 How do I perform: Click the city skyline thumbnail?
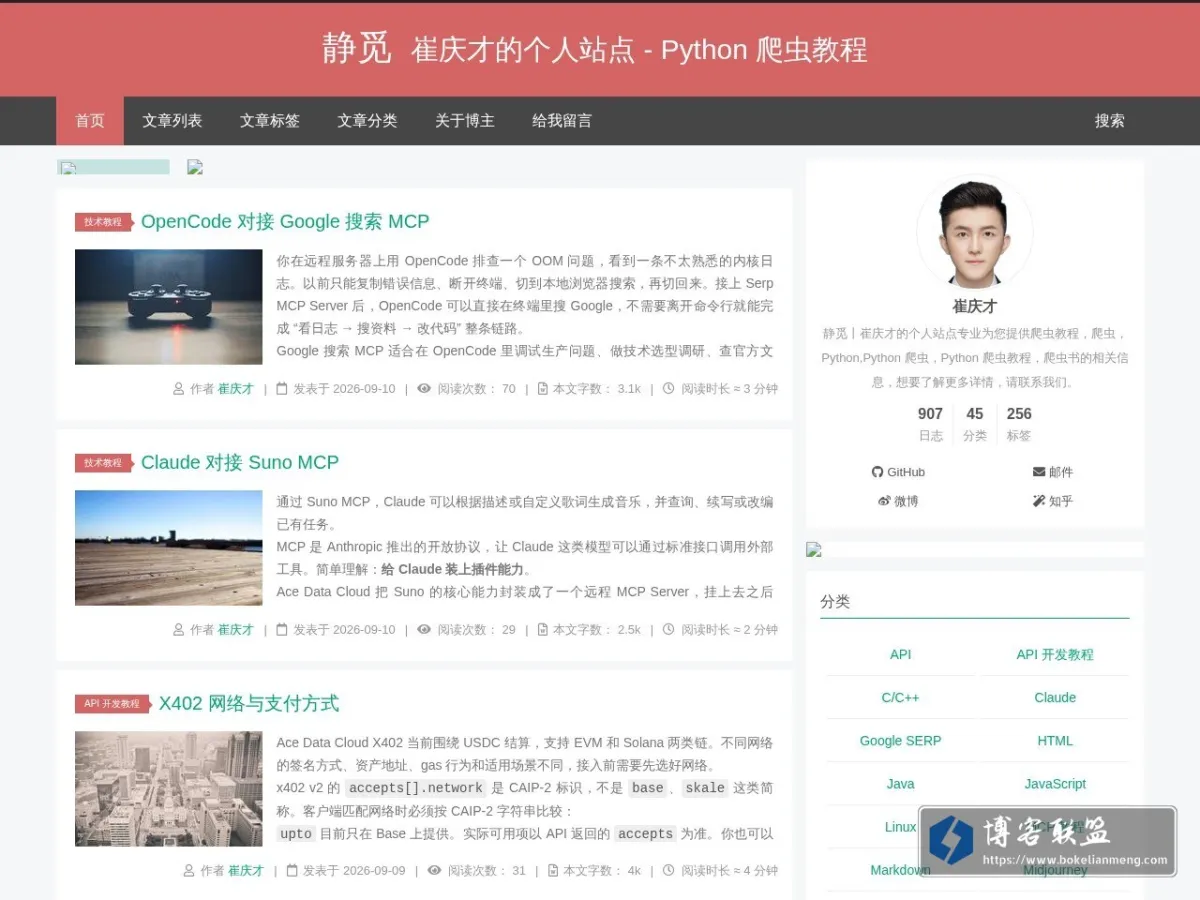pyautogui.click(x=169, y=789)
